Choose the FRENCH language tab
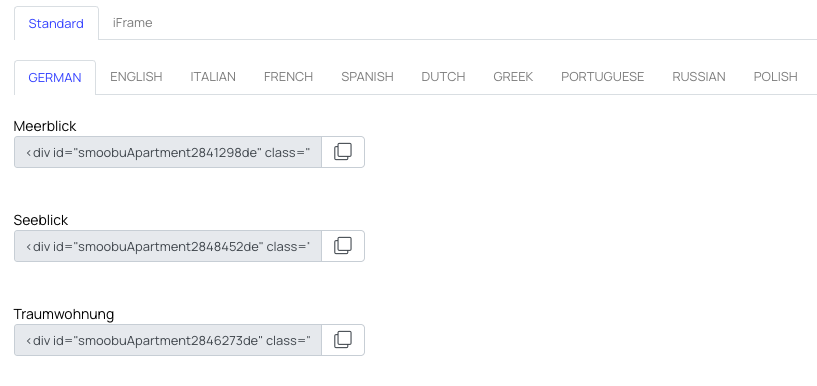Image resolution: width=817 pixels, height=386 pixels. click(x=288, y=77)
